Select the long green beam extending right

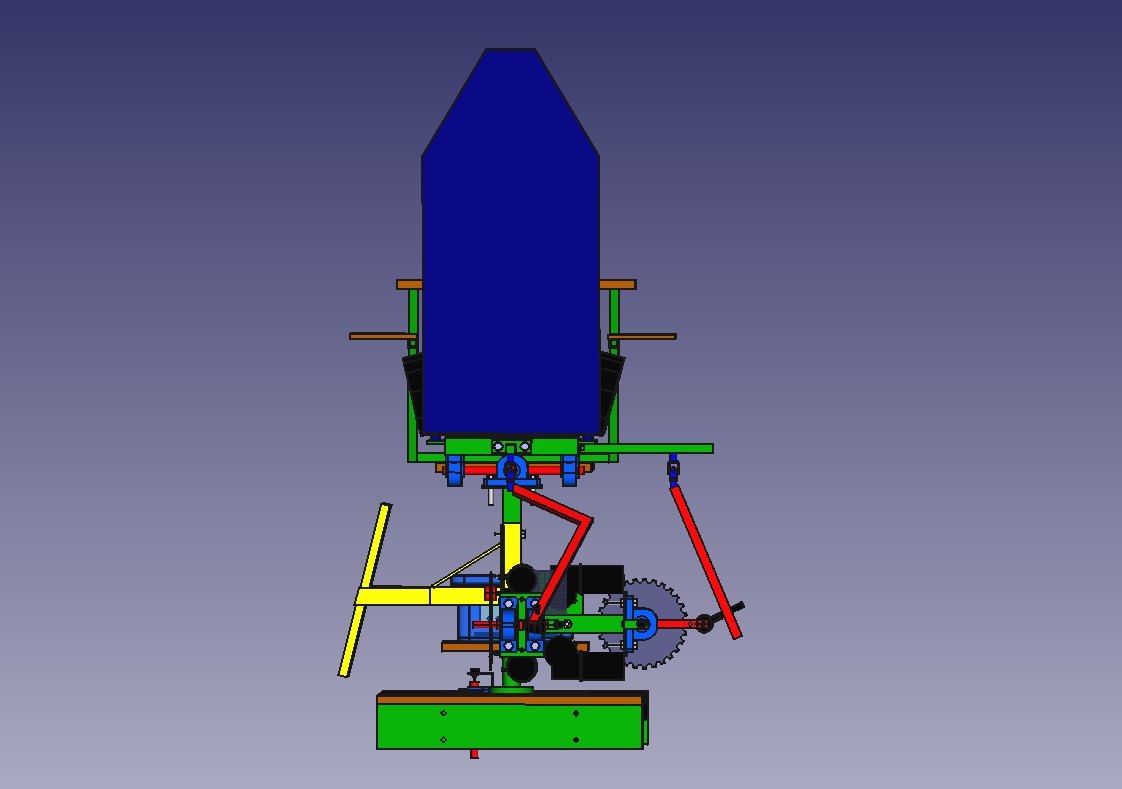(646, 449)
